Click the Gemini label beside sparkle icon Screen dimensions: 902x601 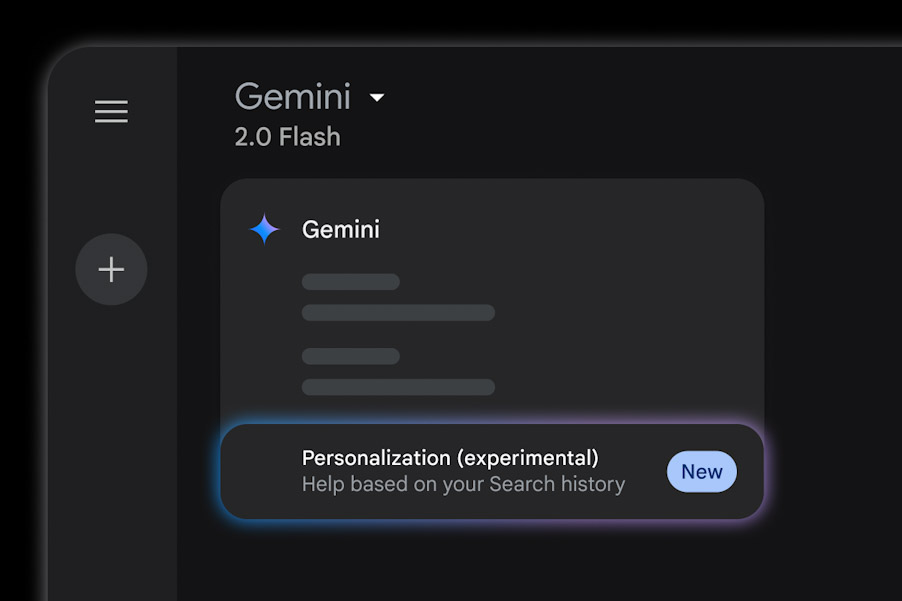[341, 229]
